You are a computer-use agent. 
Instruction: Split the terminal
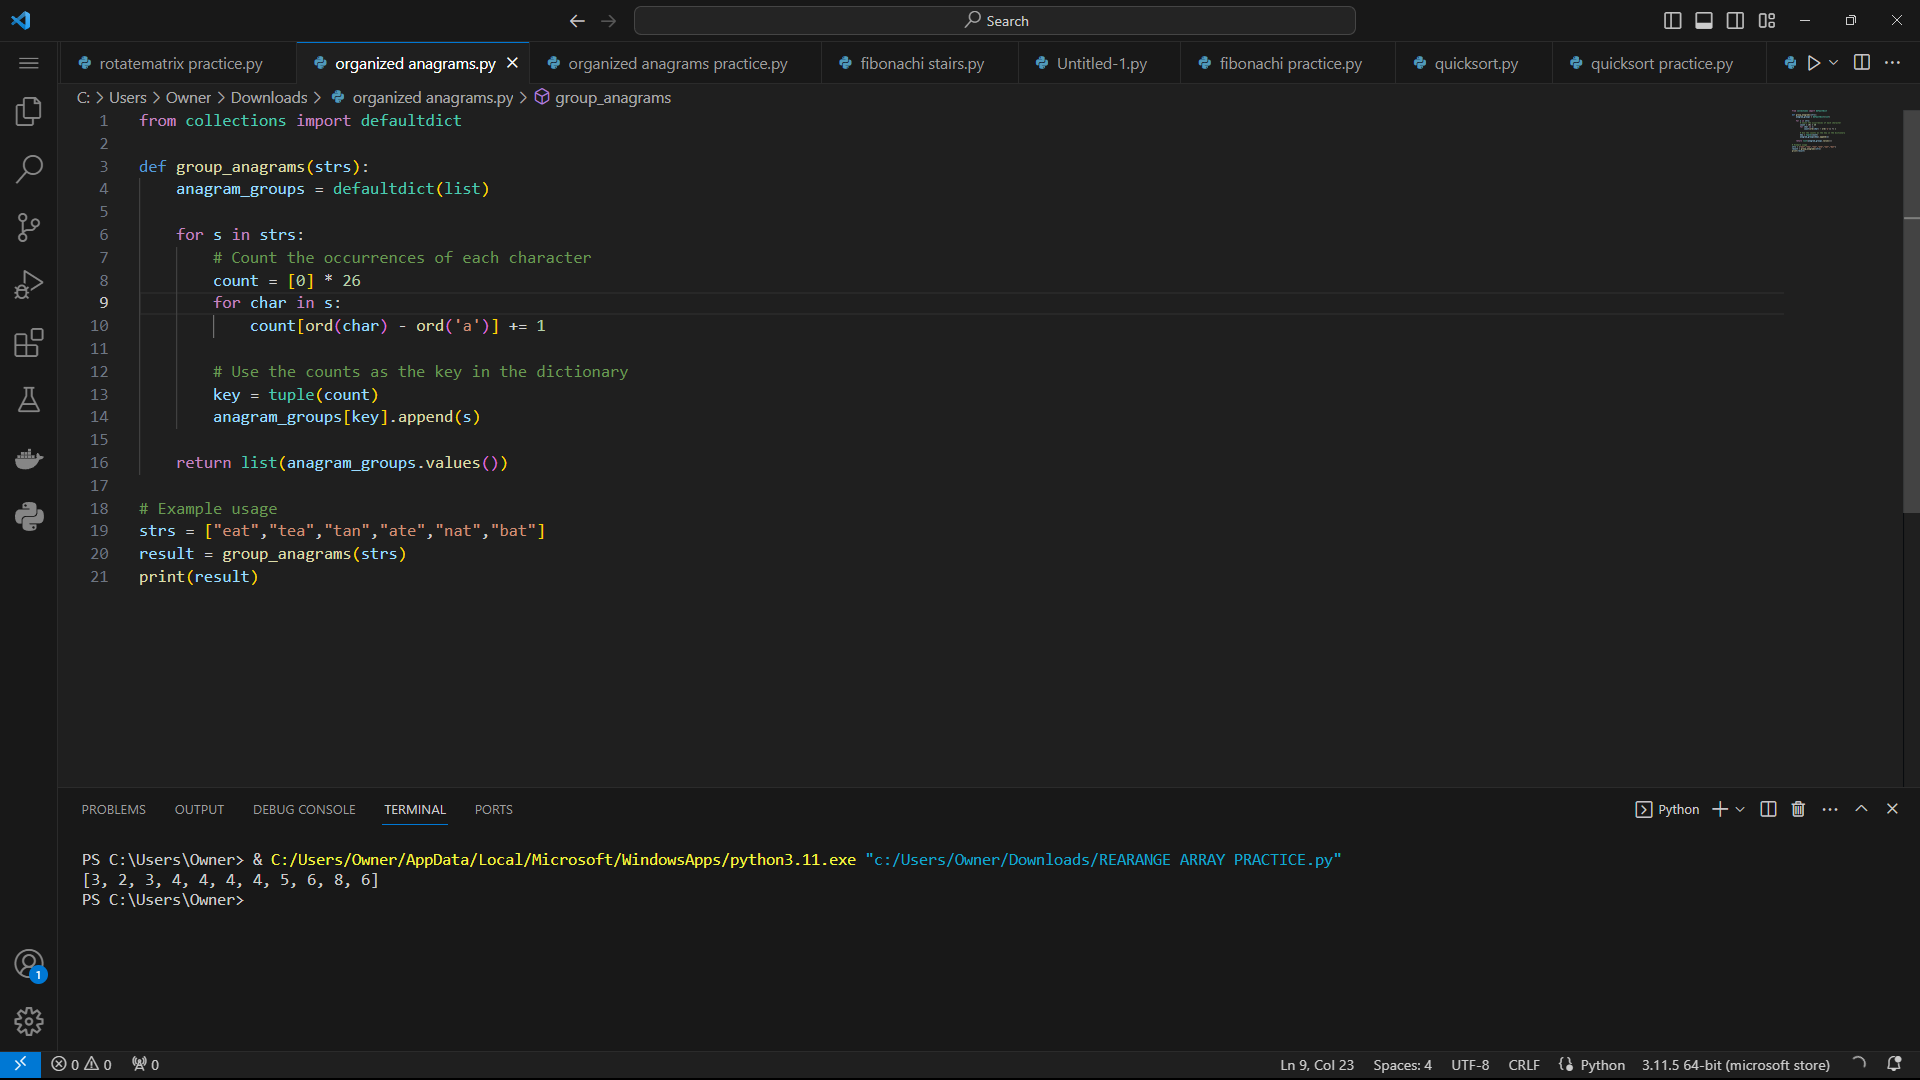click(1768, 809)
